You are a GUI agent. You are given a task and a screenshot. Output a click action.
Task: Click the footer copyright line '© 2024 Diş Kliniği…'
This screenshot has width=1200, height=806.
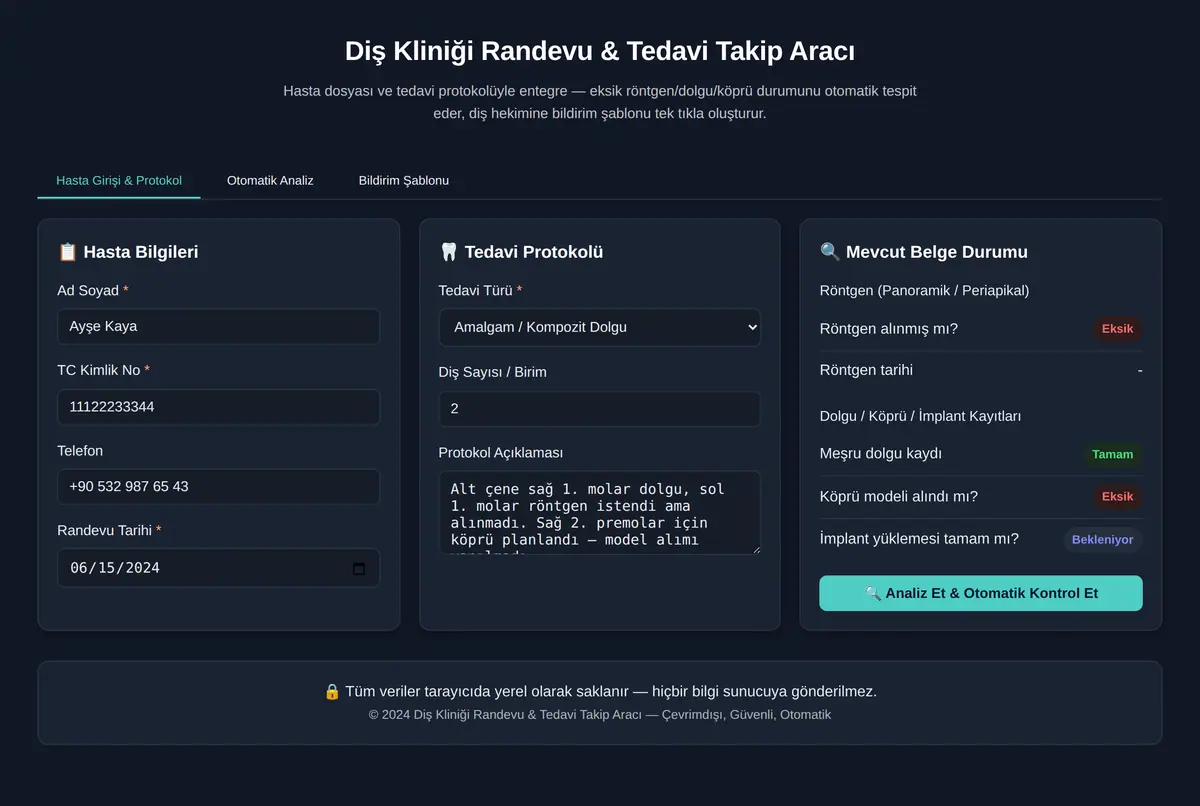click(600, 715)
